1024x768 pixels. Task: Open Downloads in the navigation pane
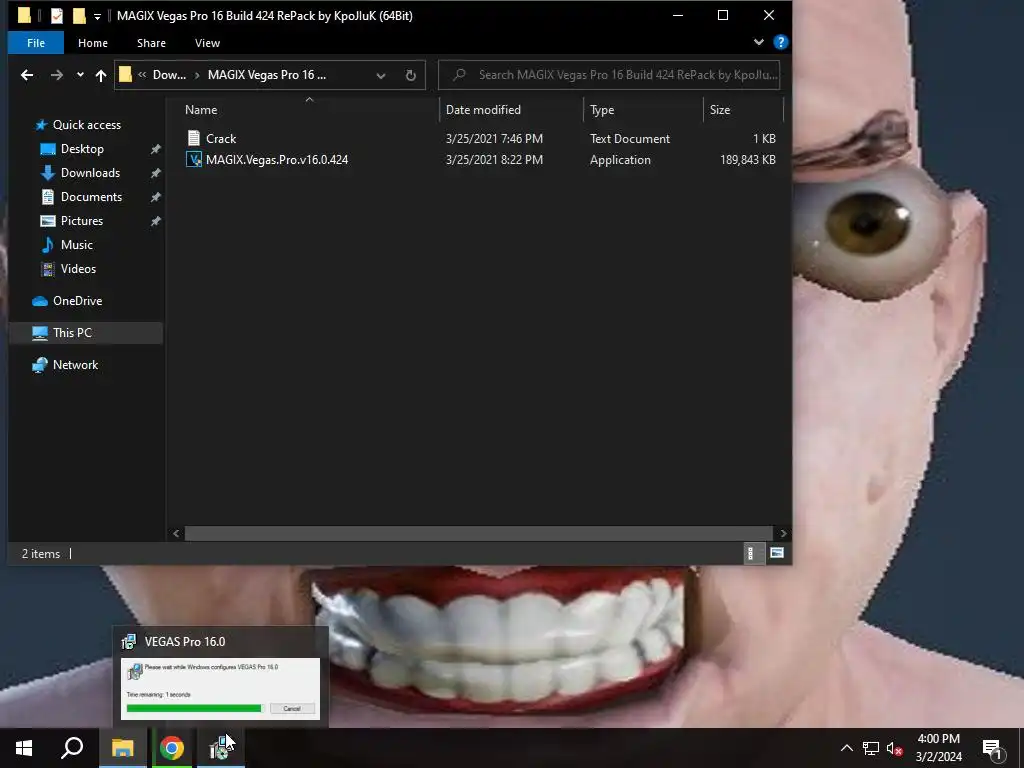coord(90,173)
